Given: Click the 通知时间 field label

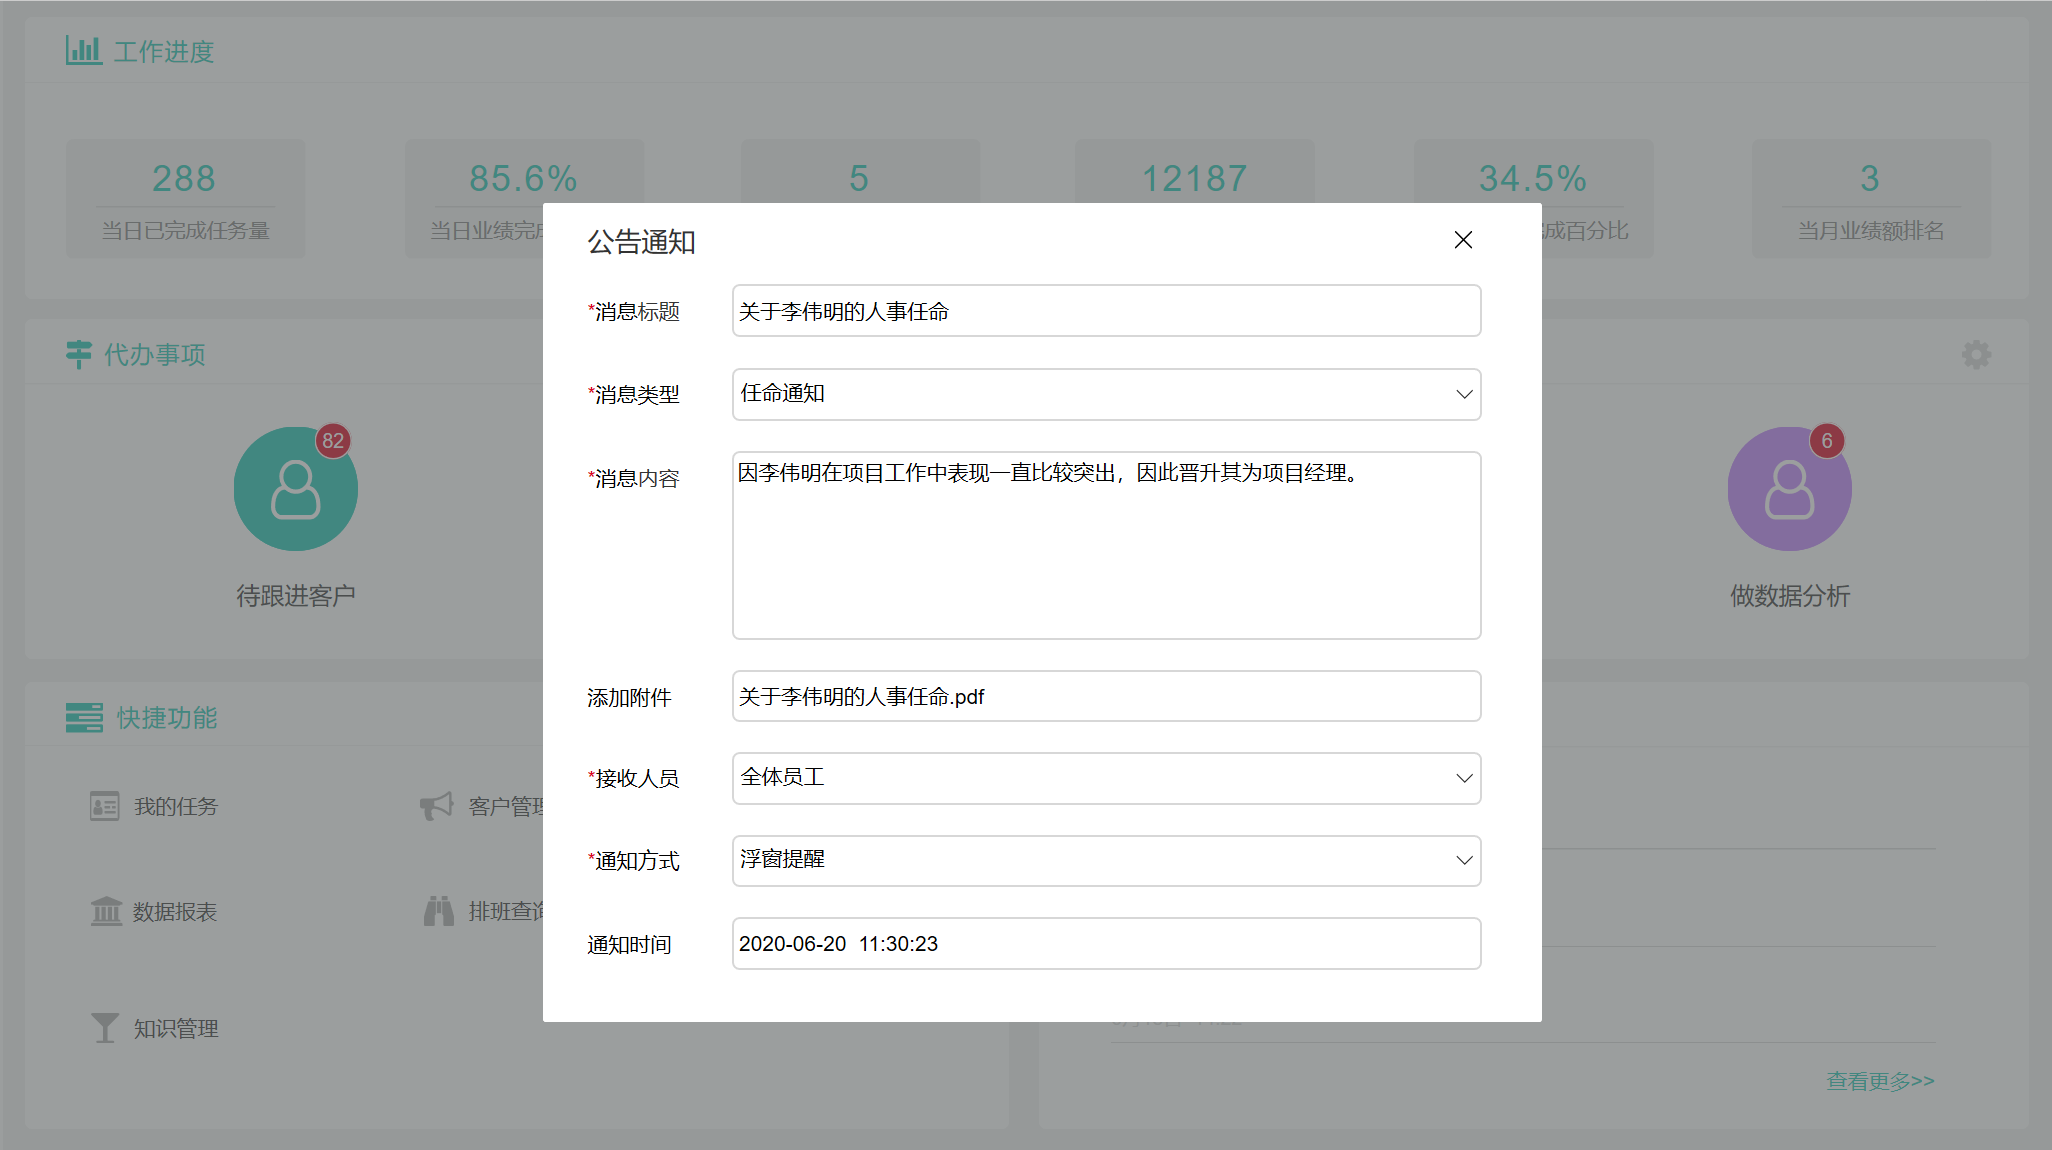Looking at the screenshot, I should coord(629,945).
